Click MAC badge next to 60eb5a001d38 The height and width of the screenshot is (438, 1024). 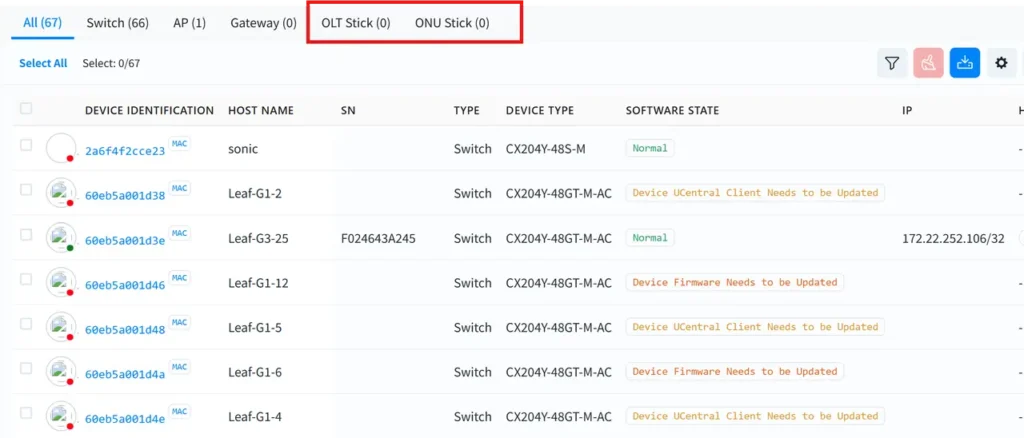[x=180, y=188]
